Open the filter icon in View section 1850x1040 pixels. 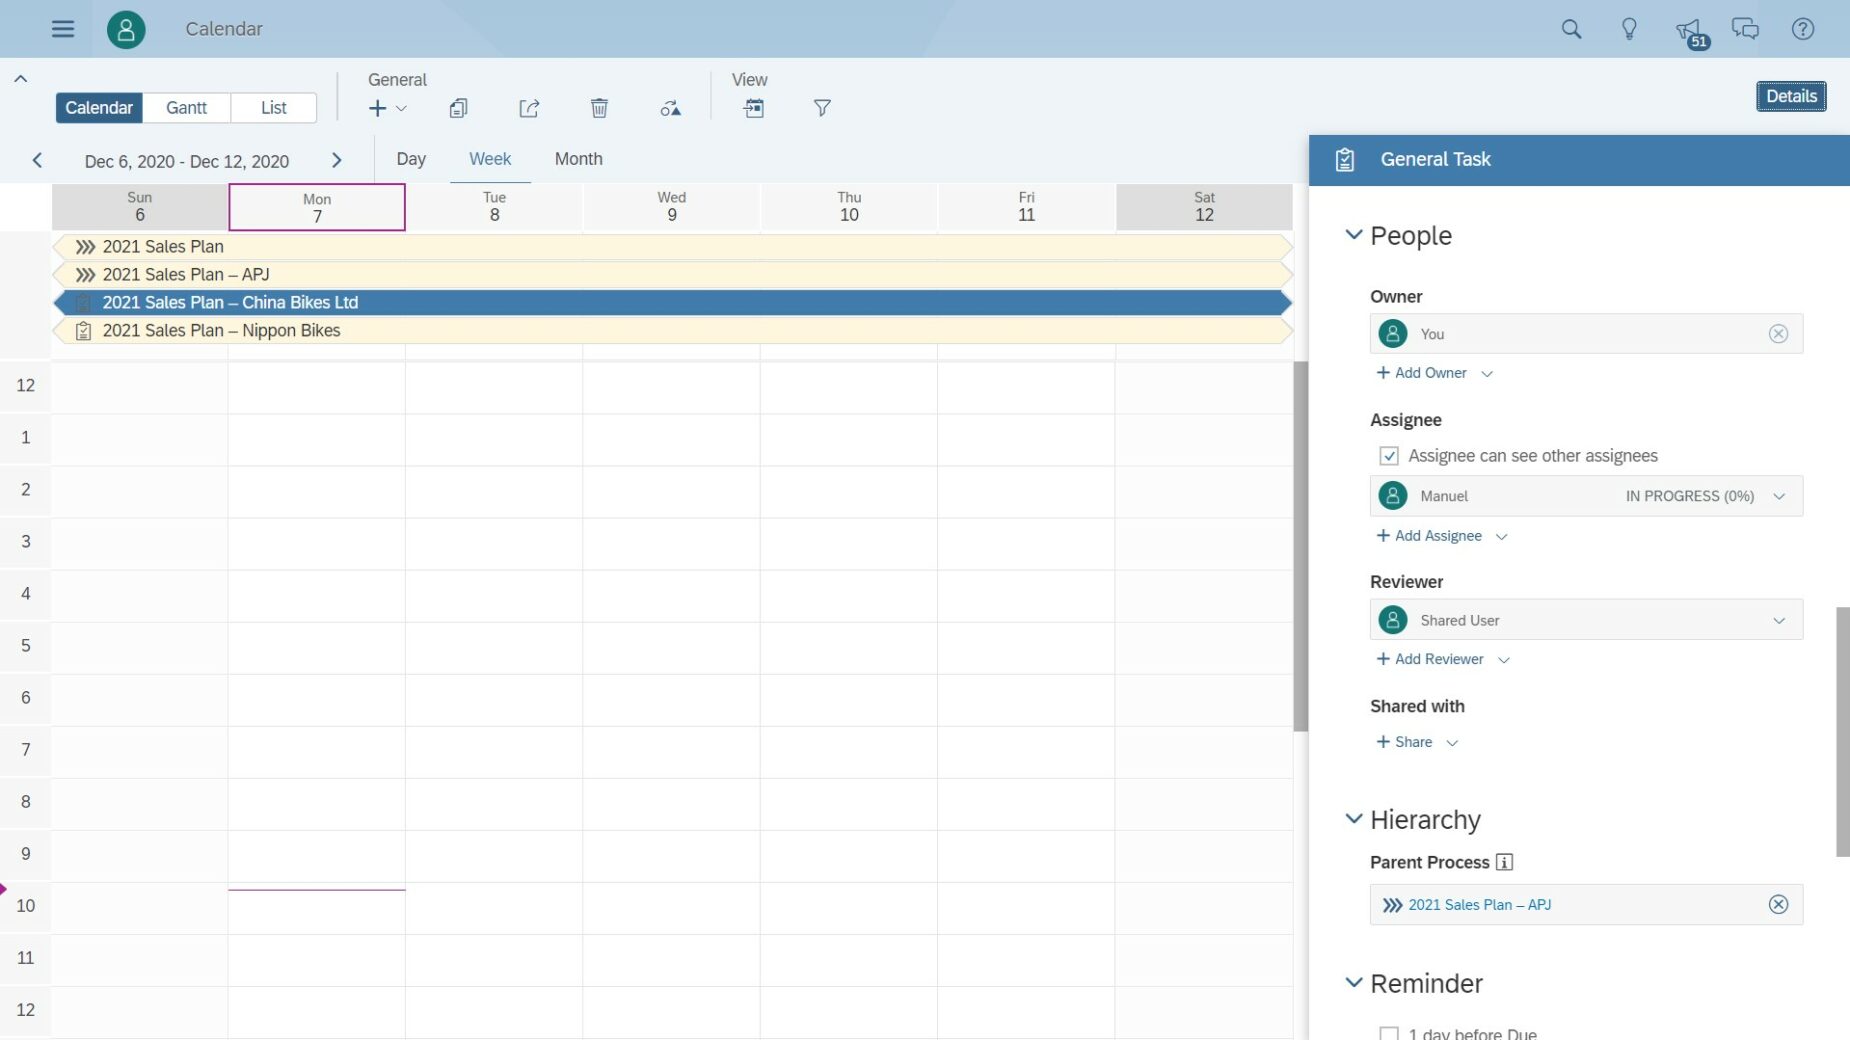click(x=820, y=108)
